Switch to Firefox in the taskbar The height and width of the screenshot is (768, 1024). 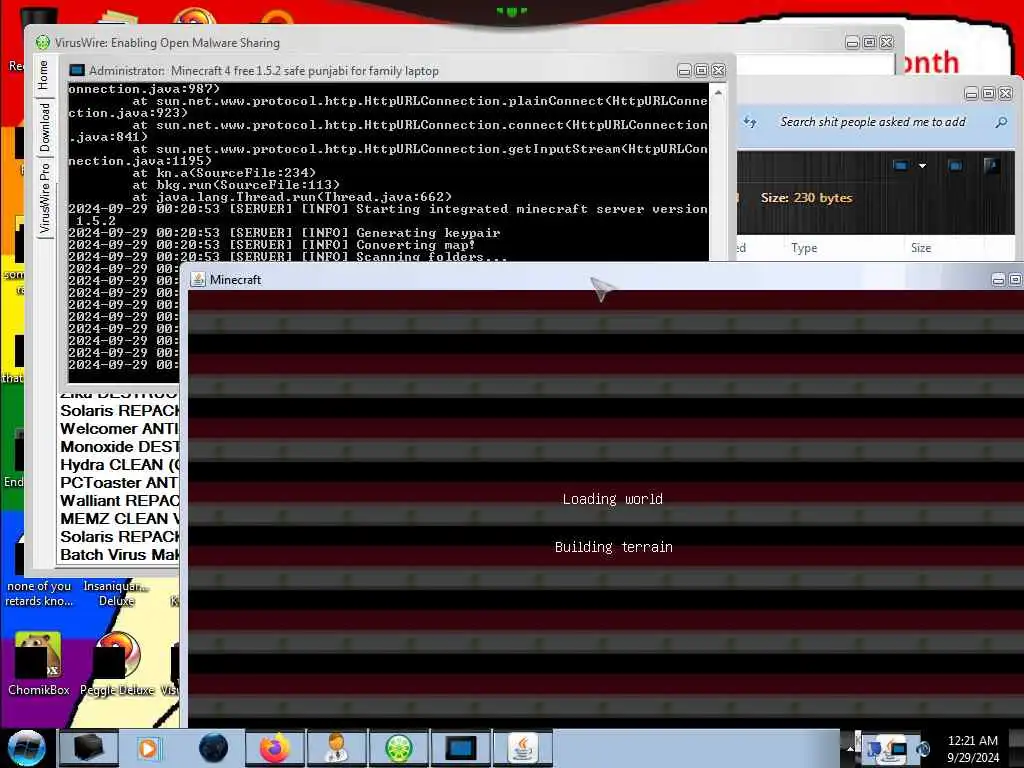point(275,748)
